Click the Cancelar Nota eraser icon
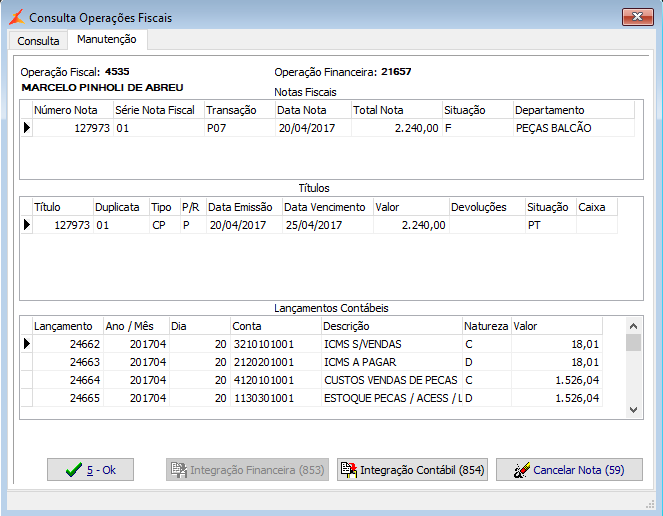 click(521, 471)
